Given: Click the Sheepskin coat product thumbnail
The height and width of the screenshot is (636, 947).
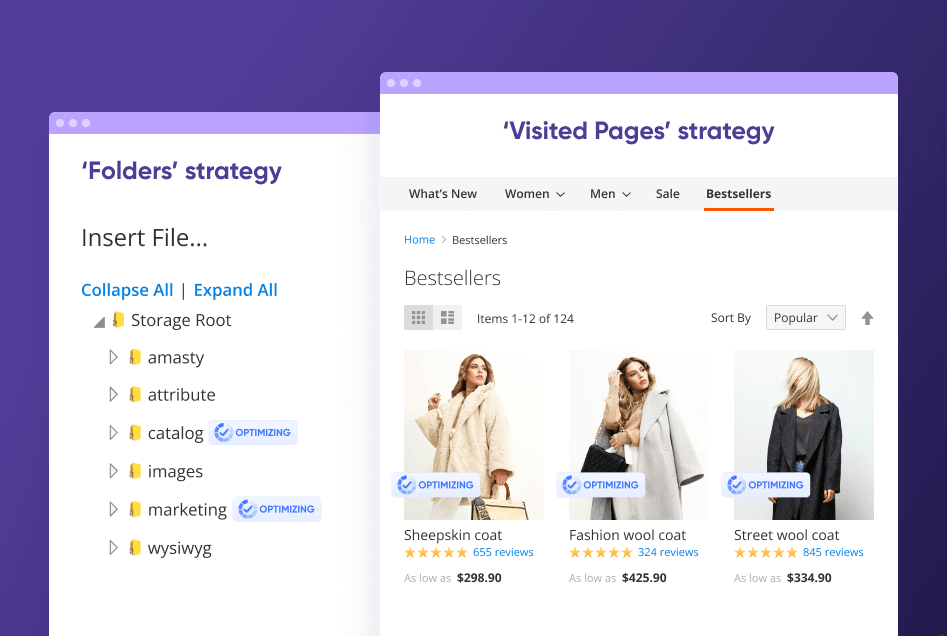Looking at the screenshot, I should (473, 430).
